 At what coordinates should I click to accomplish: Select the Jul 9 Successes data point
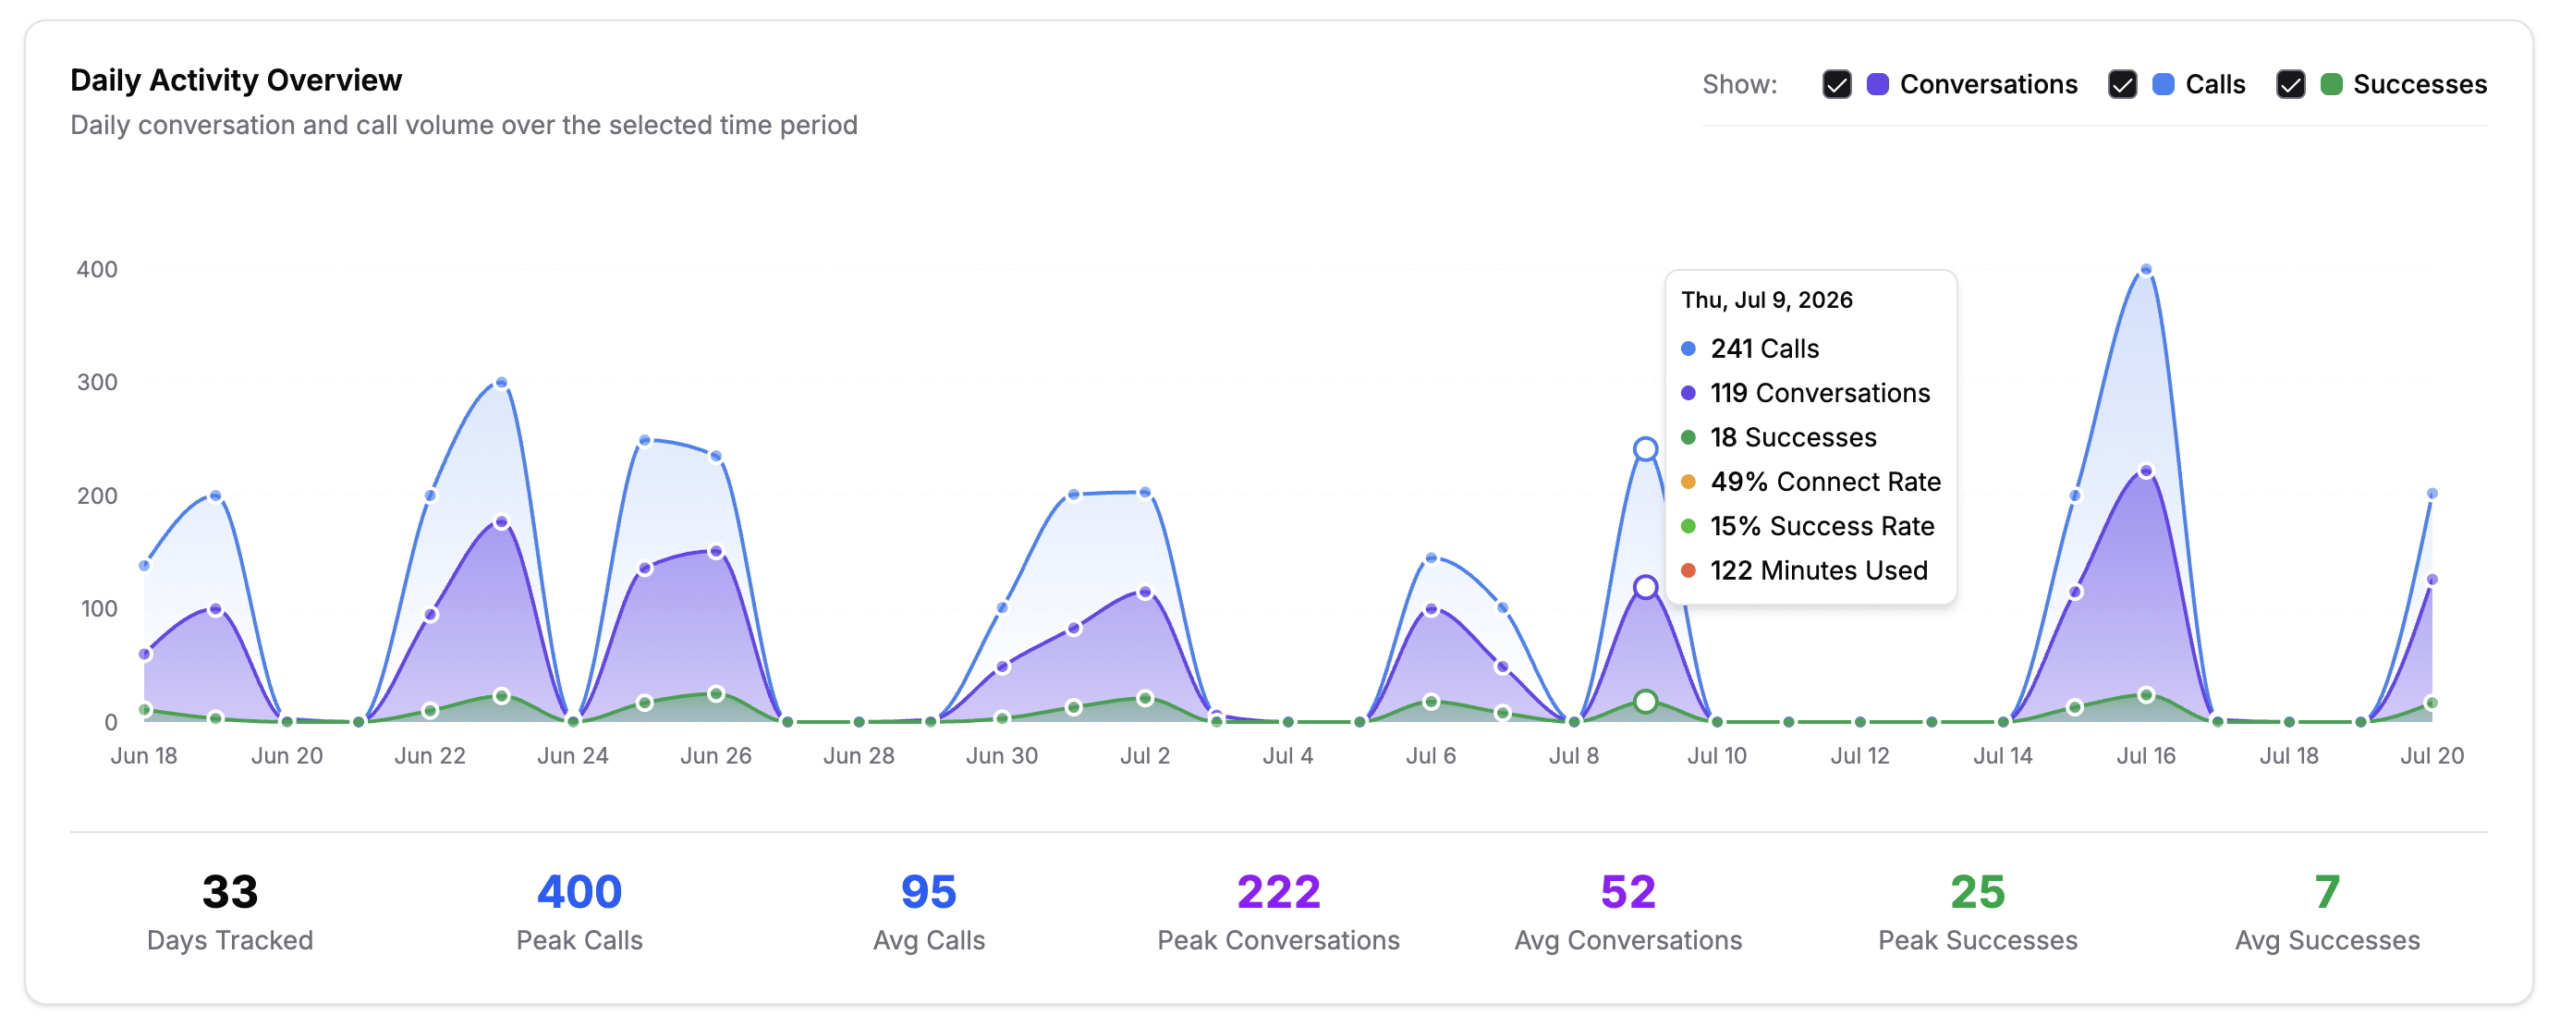(x=1645, y=701)
